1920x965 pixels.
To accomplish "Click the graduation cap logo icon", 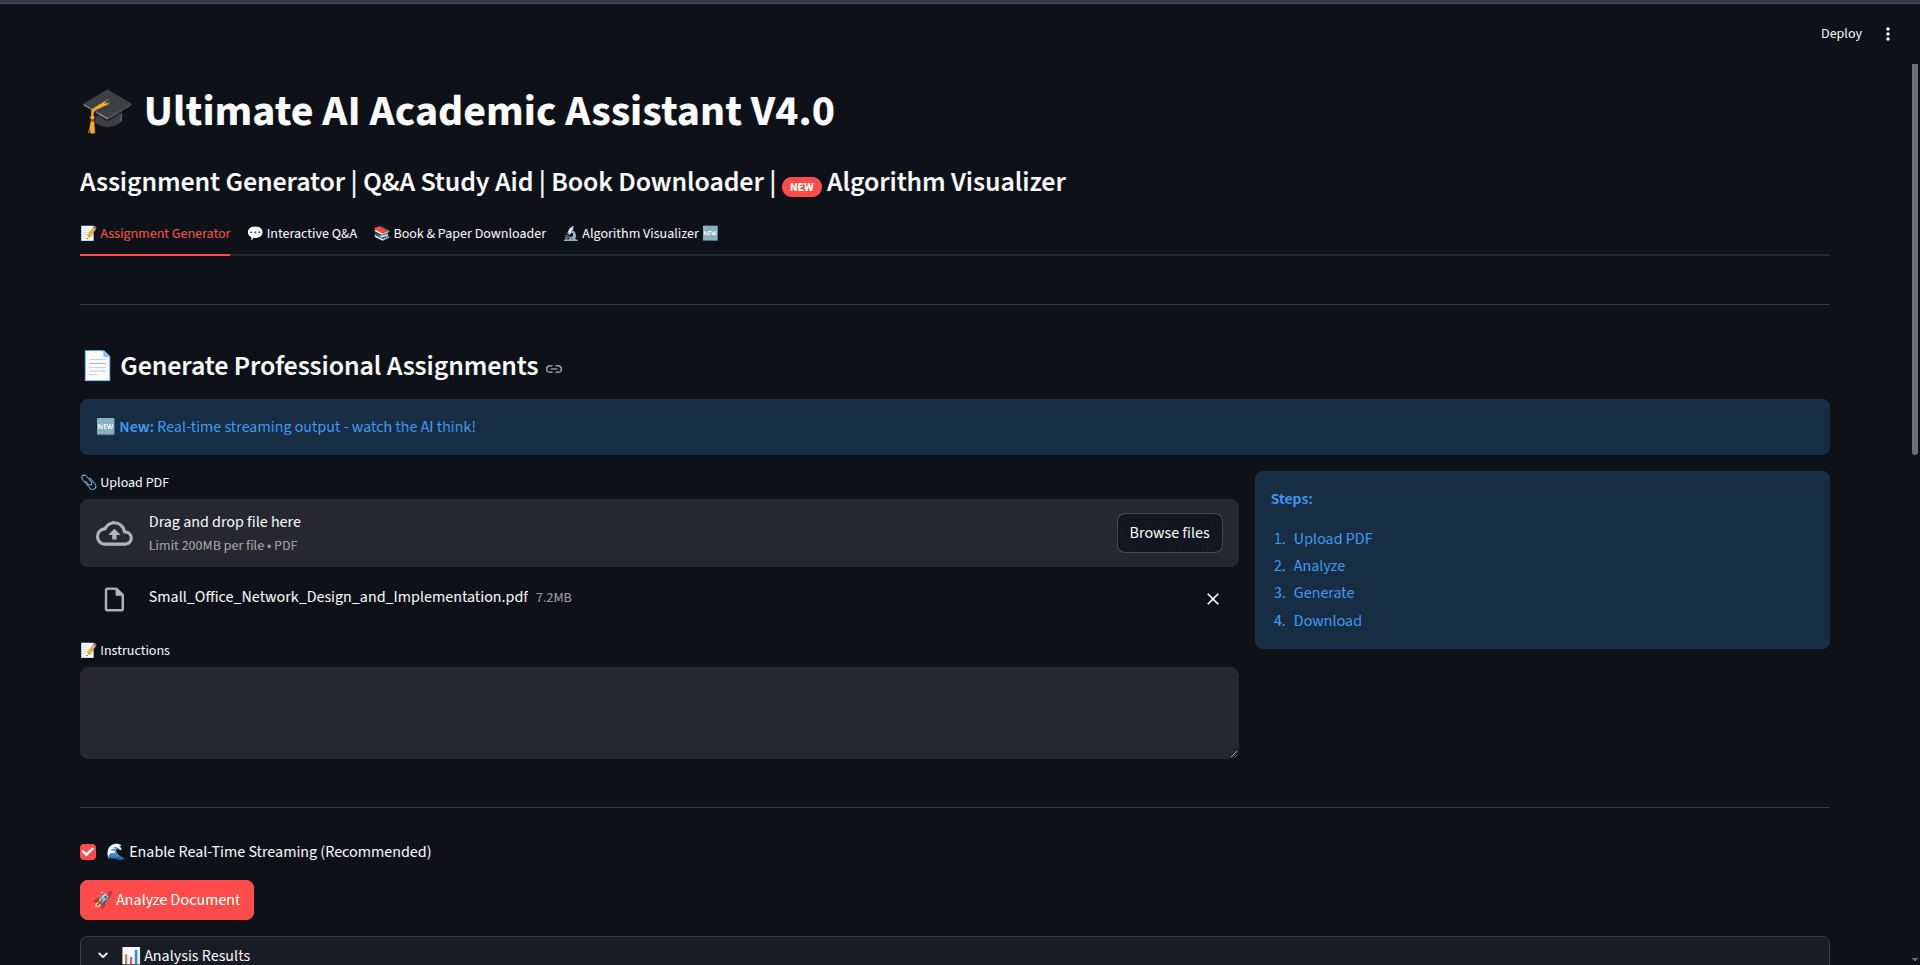I will coord(106,111).
